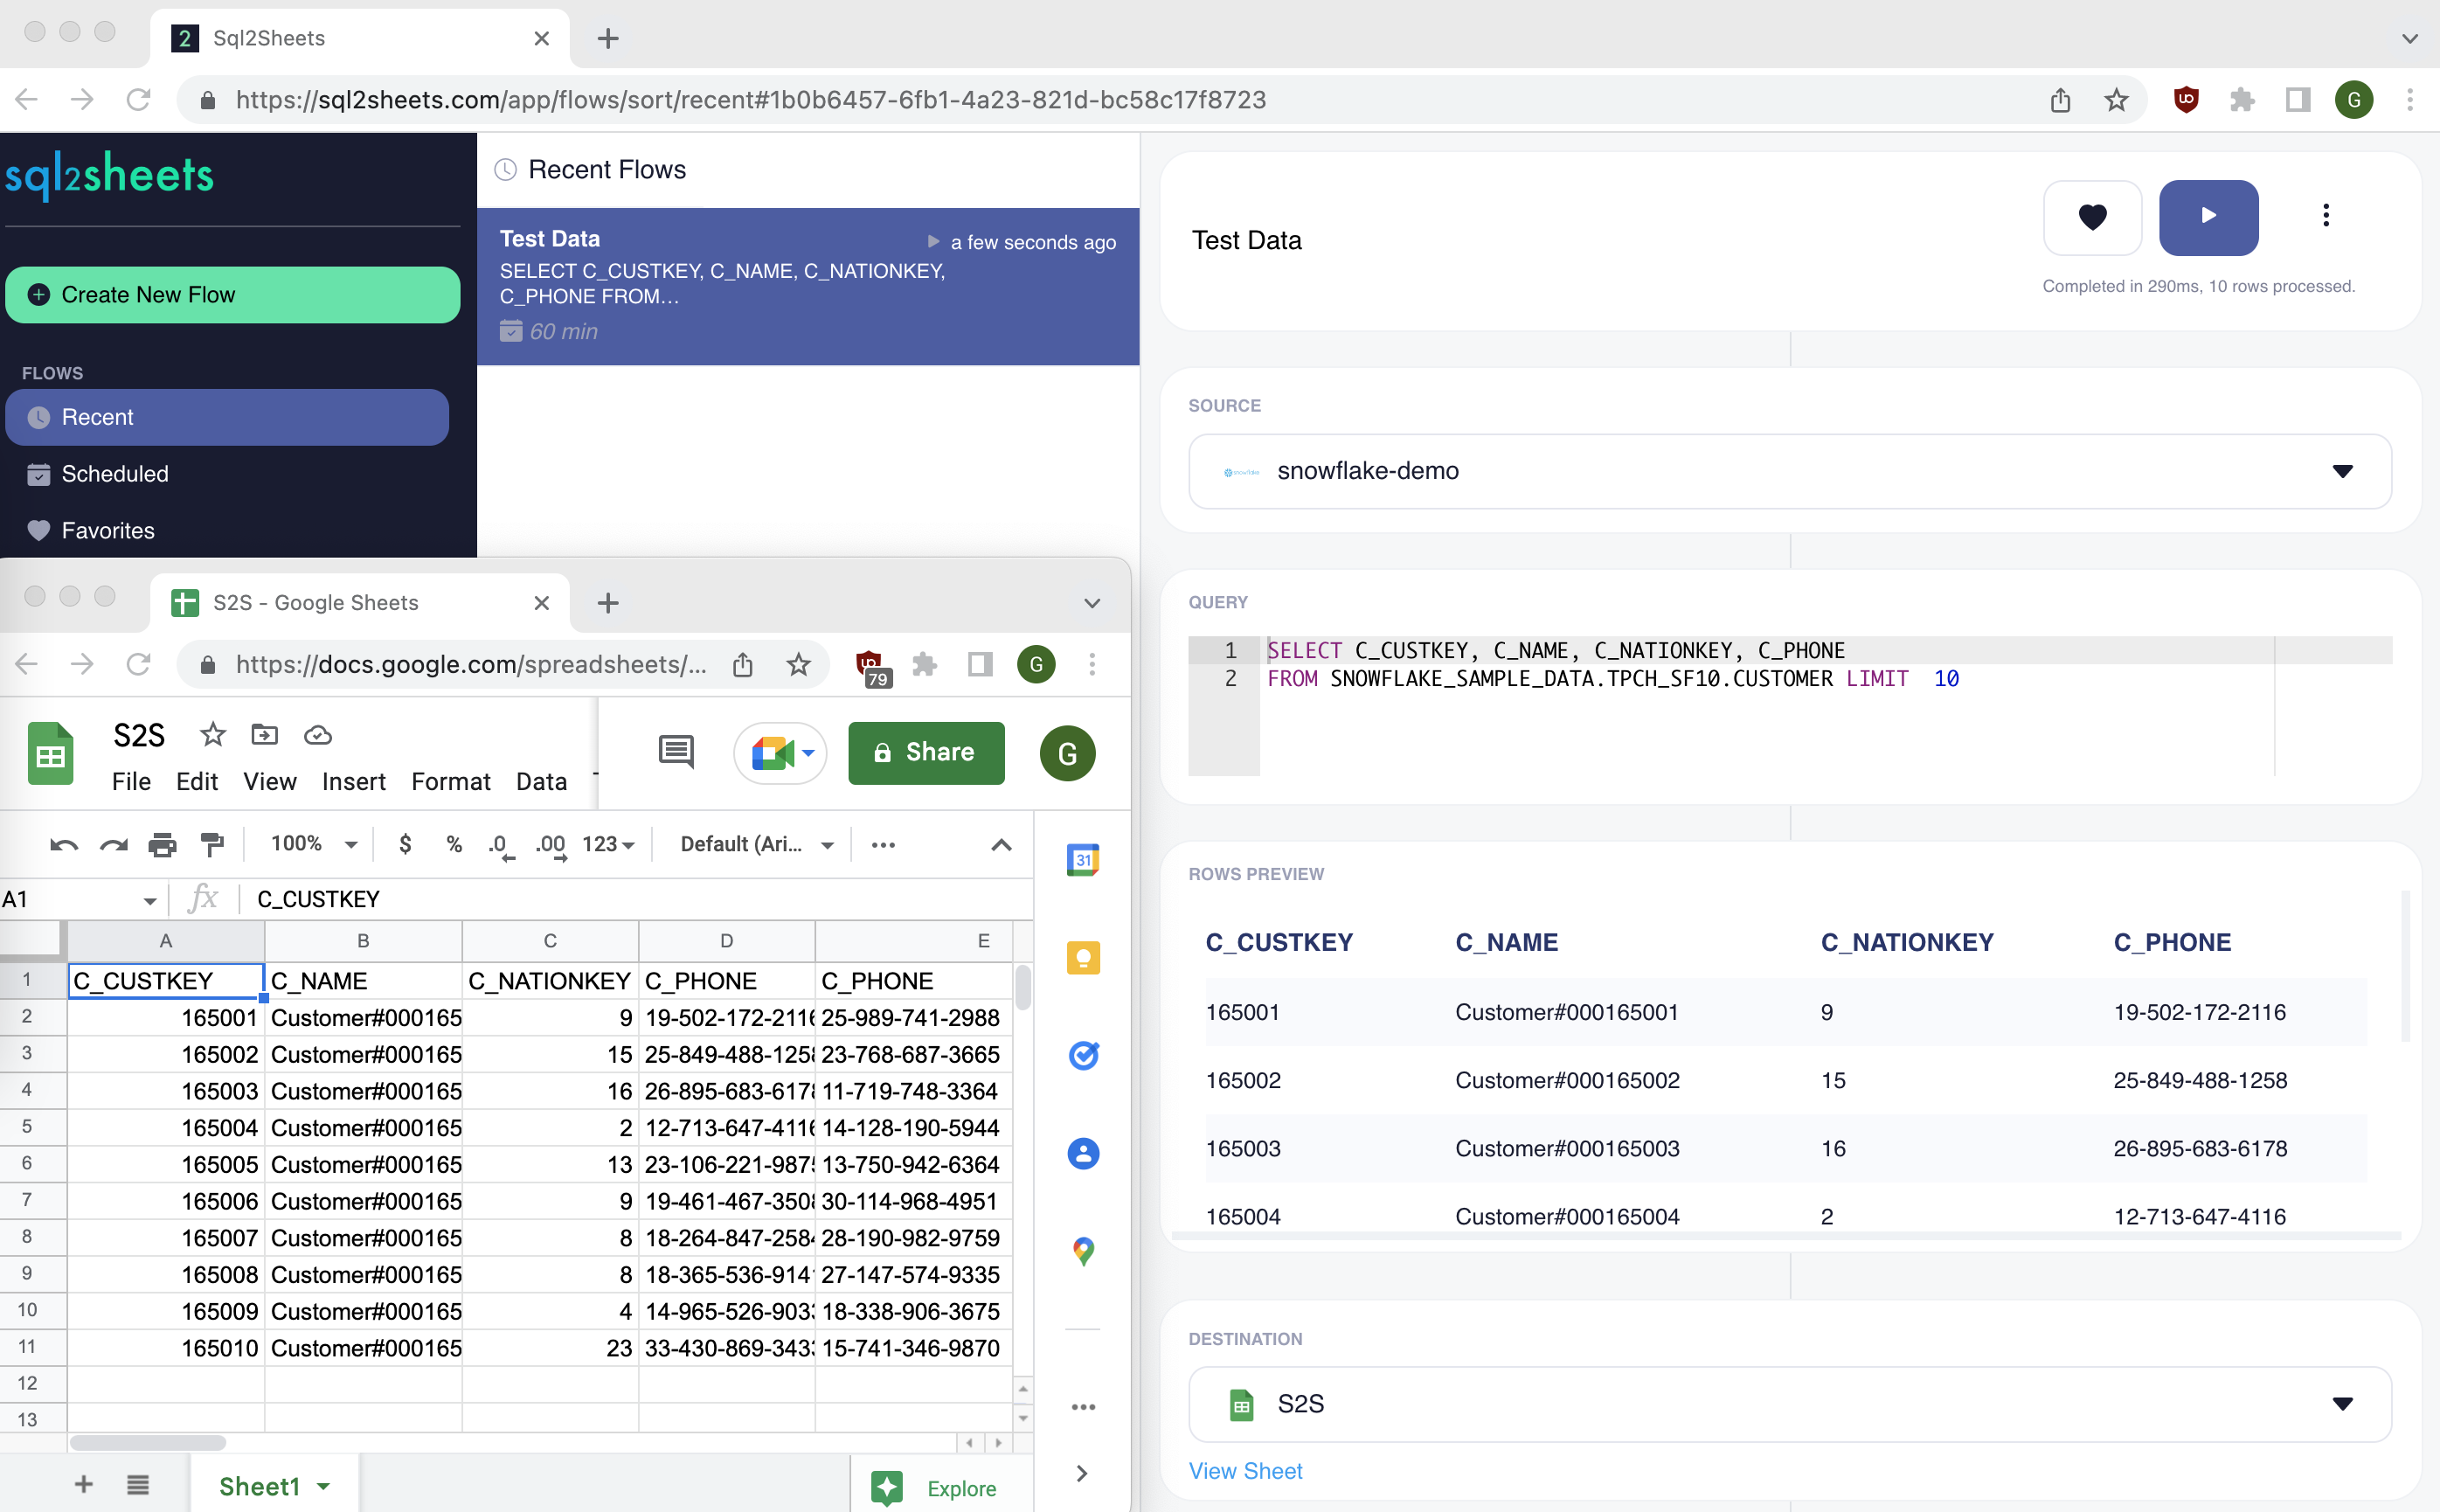Viewport: 2440px width, 1512px height.
Task: Open a new tab in the Sql2Sheets window
Action: point(608,39)
